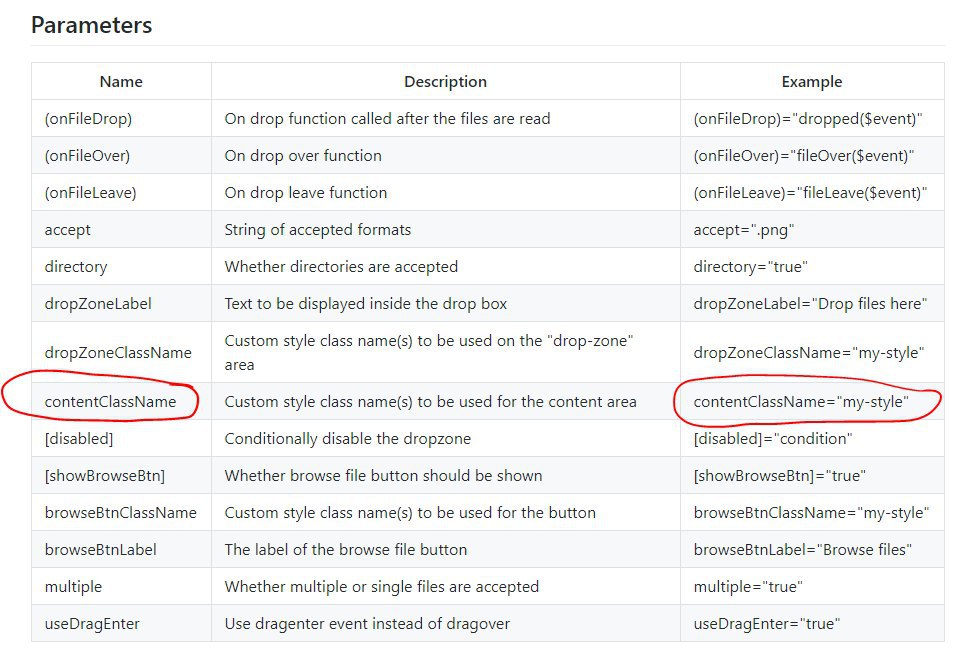Click the Parameters heading

point(92,25)
